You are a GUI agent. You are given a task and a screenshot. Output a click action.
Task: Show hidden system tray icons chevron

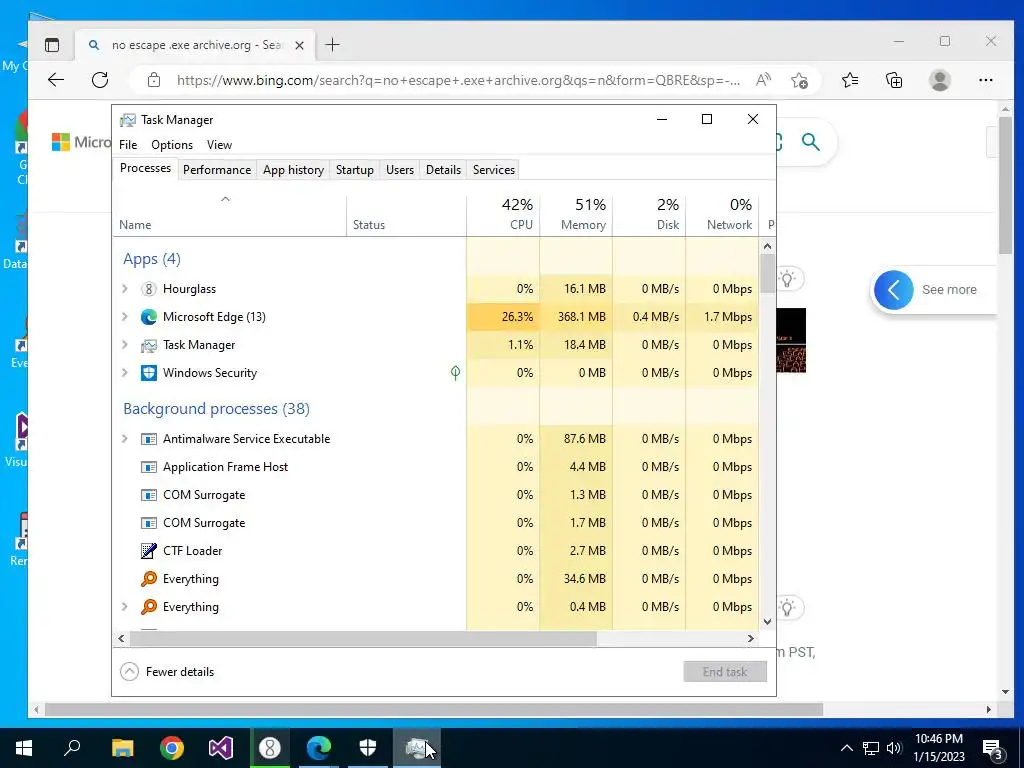[x=846, y=748]
